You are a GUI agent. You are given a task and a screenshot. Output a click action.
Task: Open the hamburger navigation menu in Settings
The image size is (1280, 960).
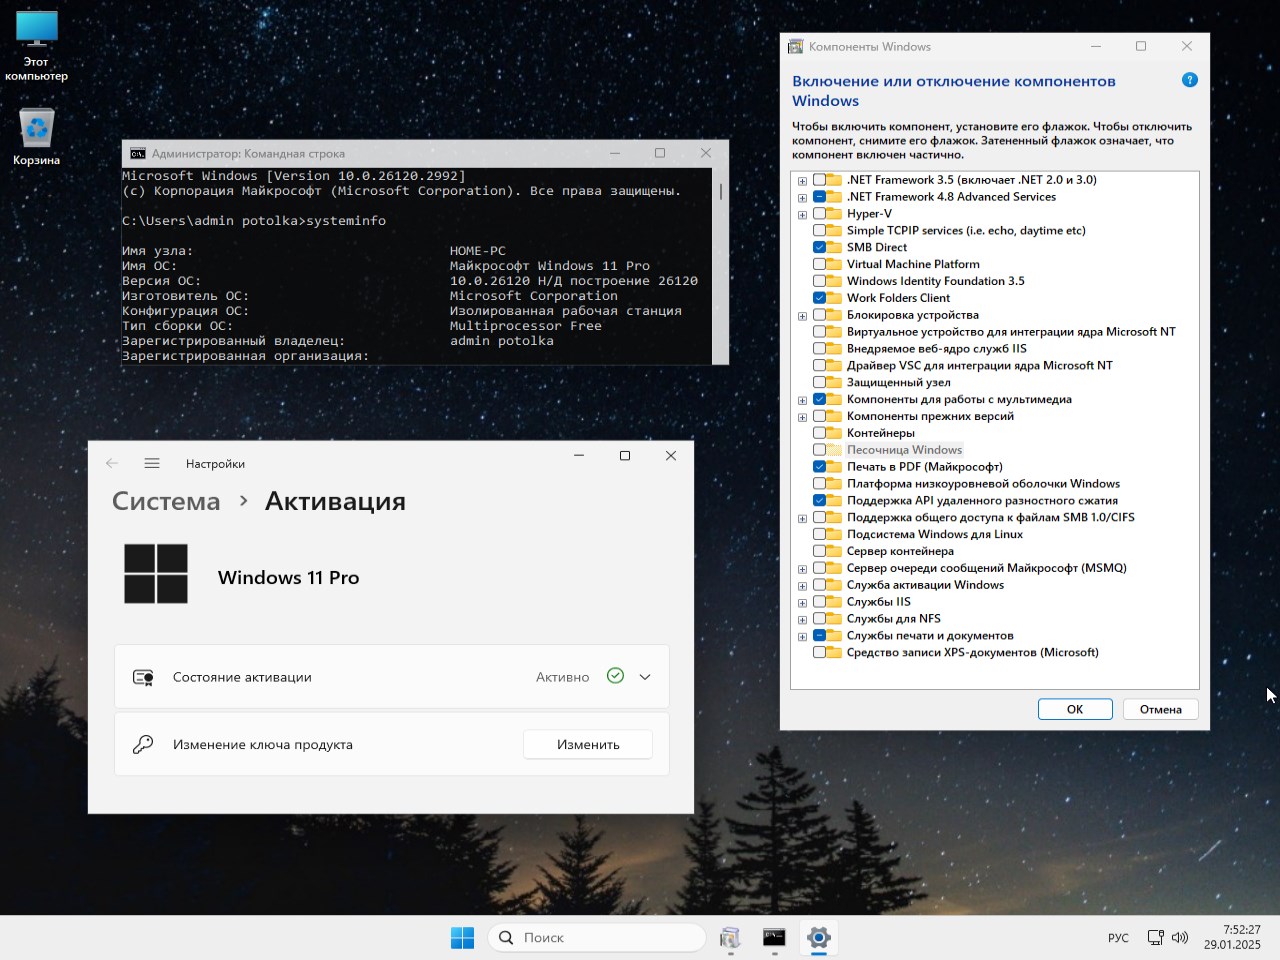(x=152, y=463)
